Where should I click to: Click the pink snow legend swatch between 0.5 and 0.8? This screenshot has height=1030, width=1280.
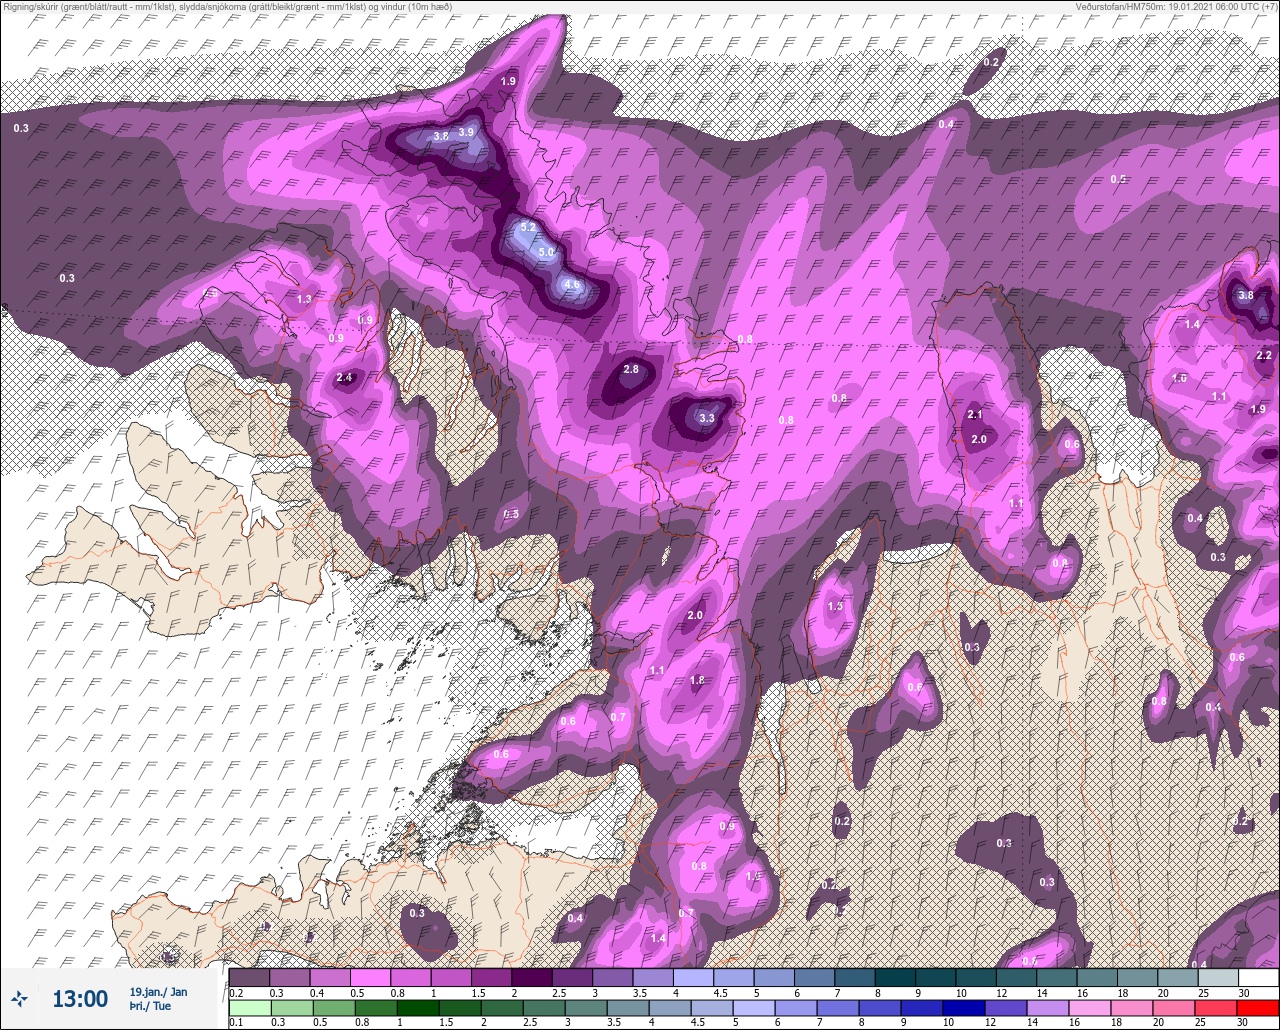coord(370,977)
